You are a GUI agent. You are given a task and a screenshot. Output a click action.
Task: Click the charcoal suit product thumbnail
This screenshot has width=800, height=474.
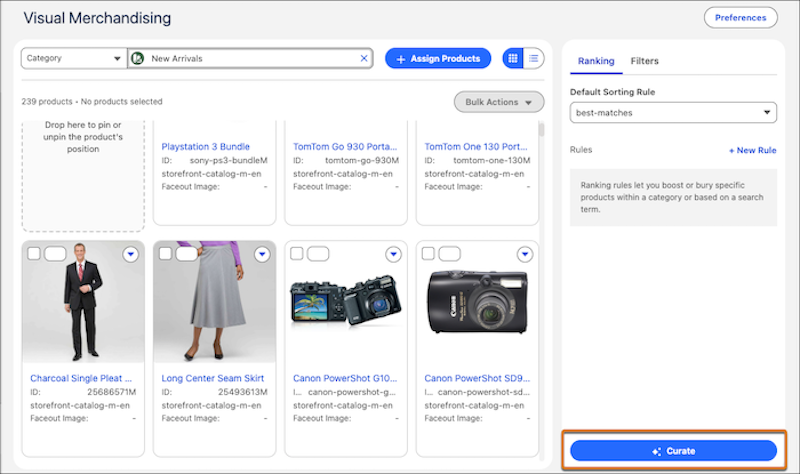83,302
